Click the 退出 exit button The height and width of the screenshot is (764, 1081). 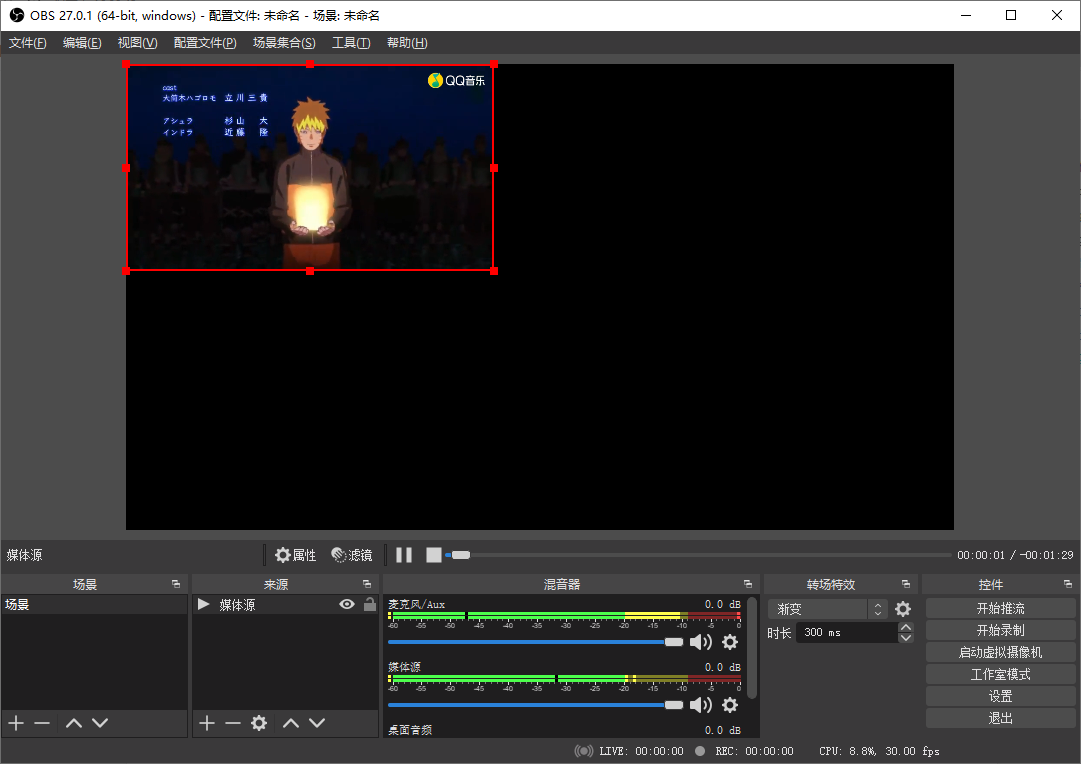(x=1000, y=718)
